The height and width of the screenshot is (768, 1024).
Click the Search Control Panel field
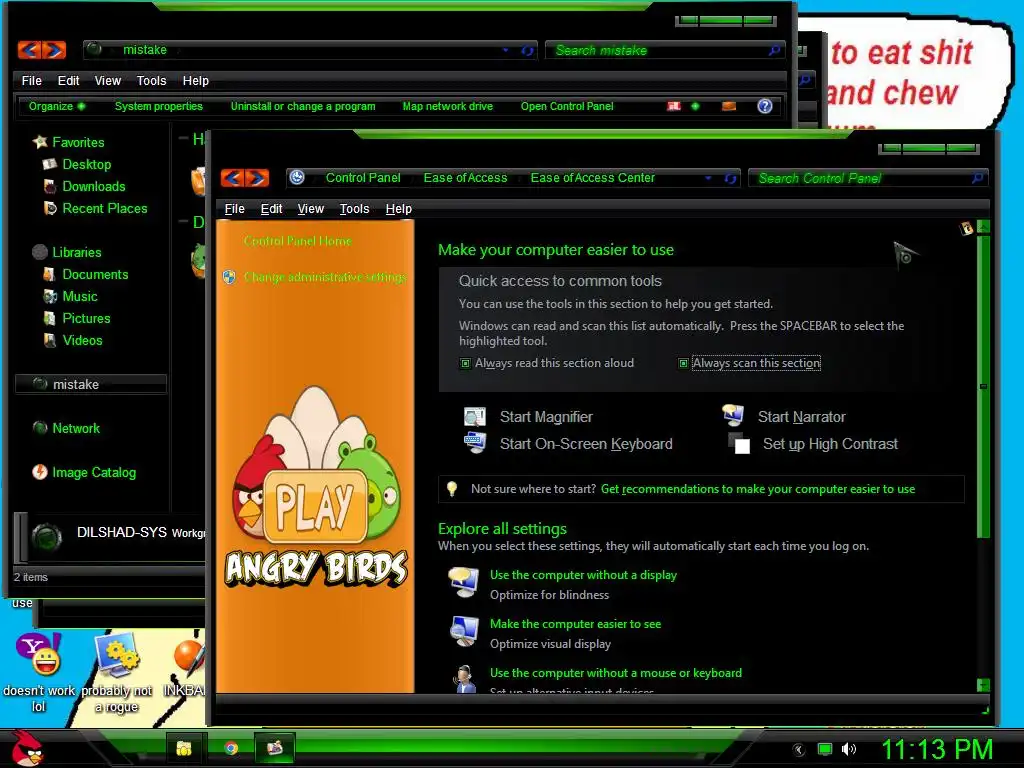tap(867, 178)
